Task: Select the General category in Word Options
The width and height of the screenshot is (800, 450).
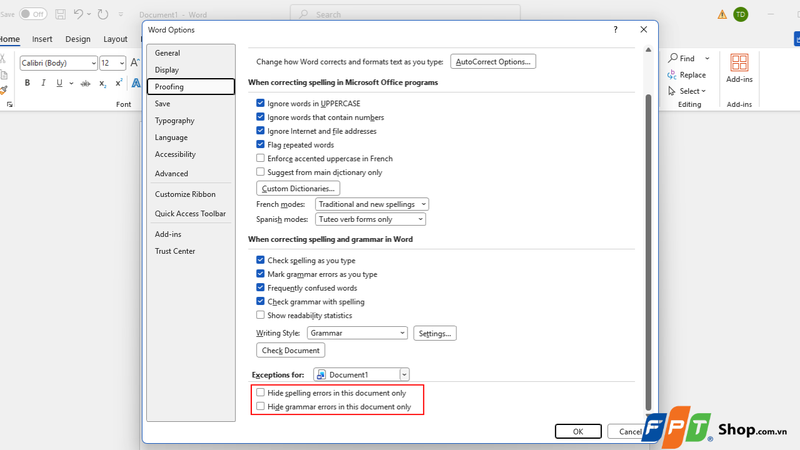Action: pos(191,53)
